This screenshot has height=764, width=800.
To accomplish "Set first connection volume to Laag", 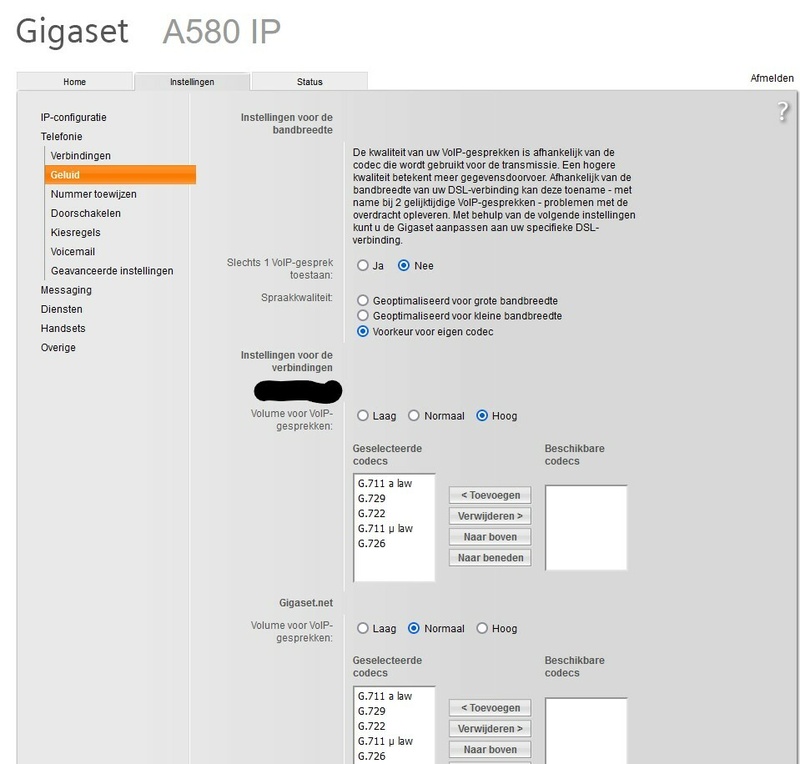I will (363, 415).
